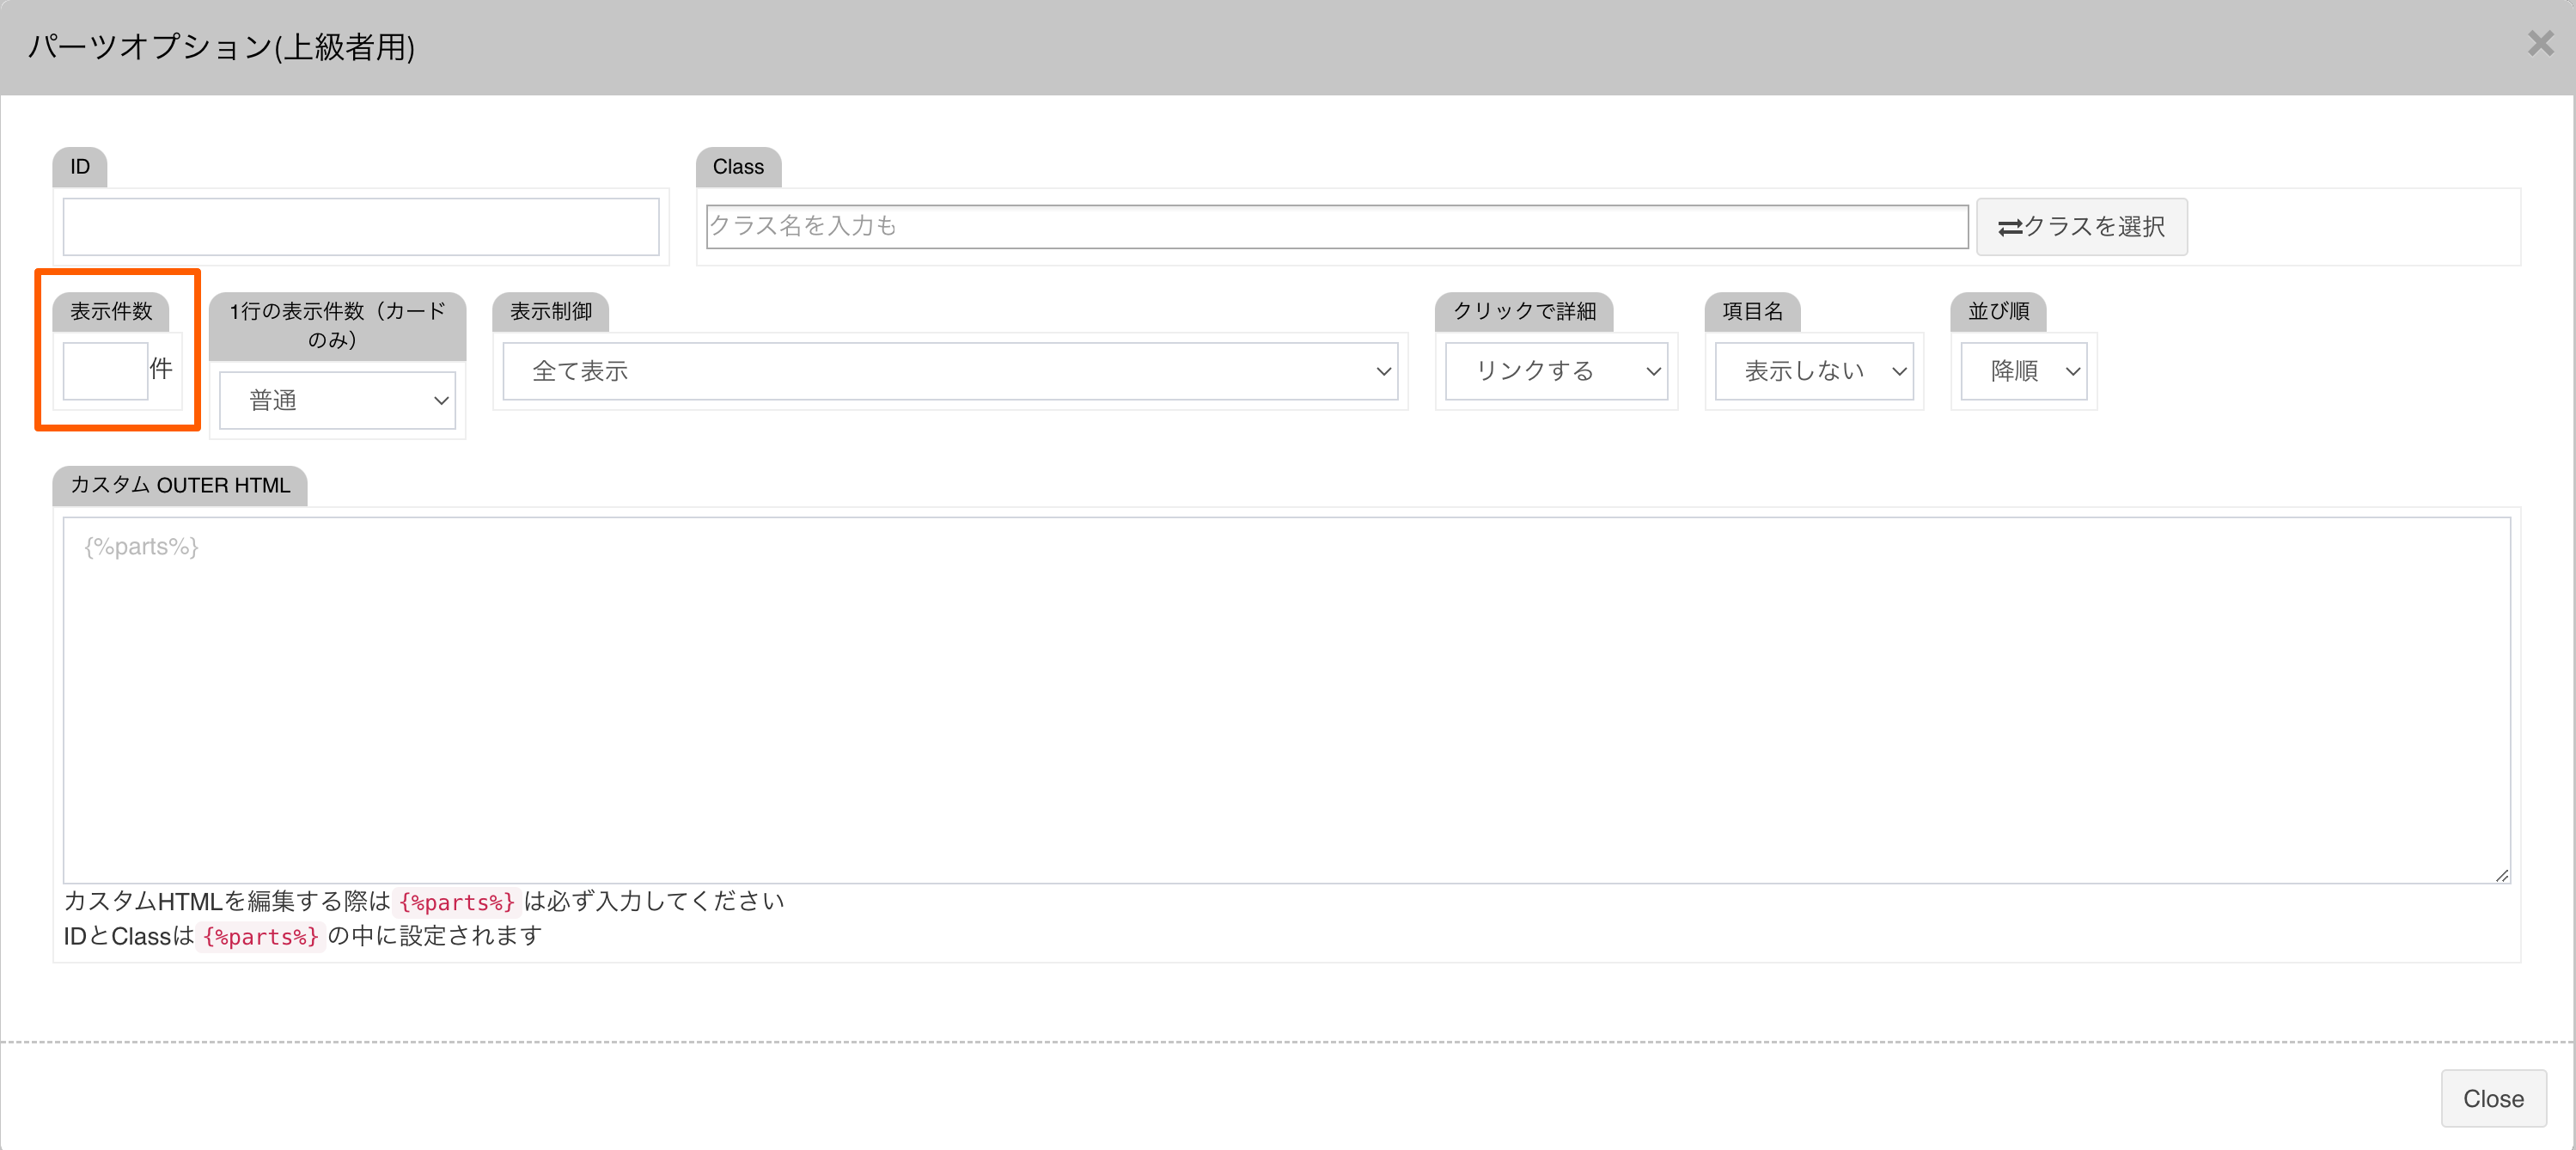2576x1150 pixels.
Task: Click the 項目名 label
Action: pos(1753,312)
